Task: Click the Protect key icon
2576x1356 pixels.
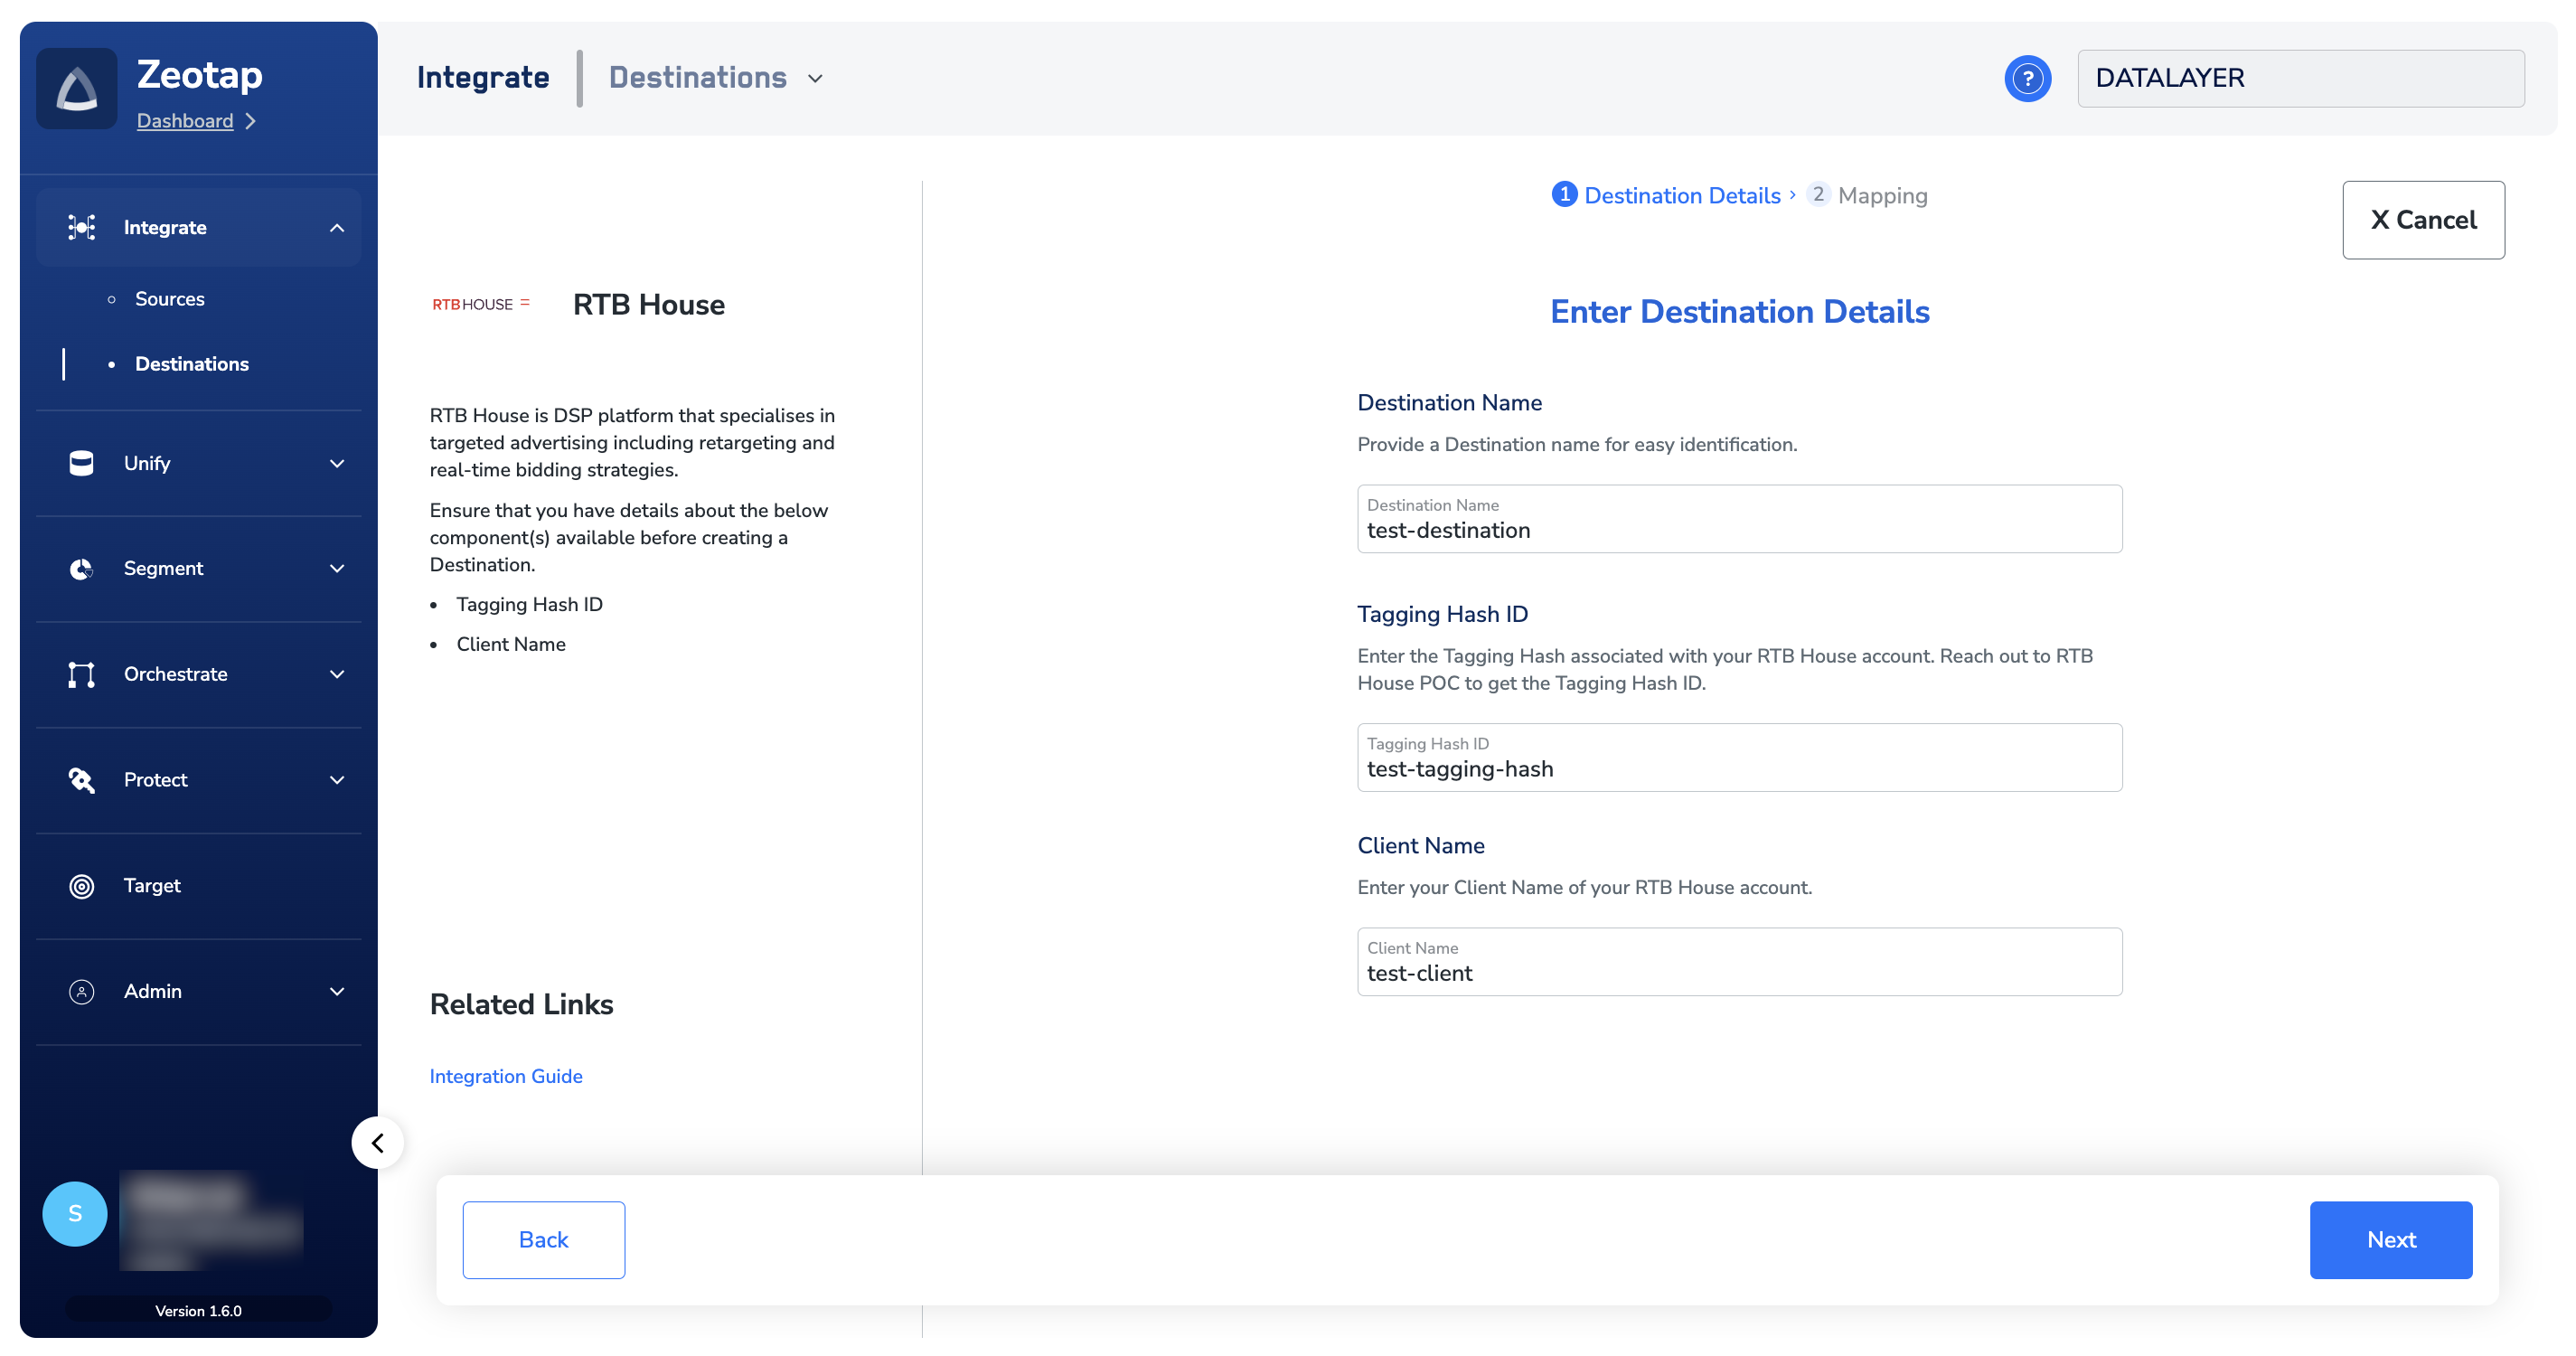Action: tap(81, 780)
